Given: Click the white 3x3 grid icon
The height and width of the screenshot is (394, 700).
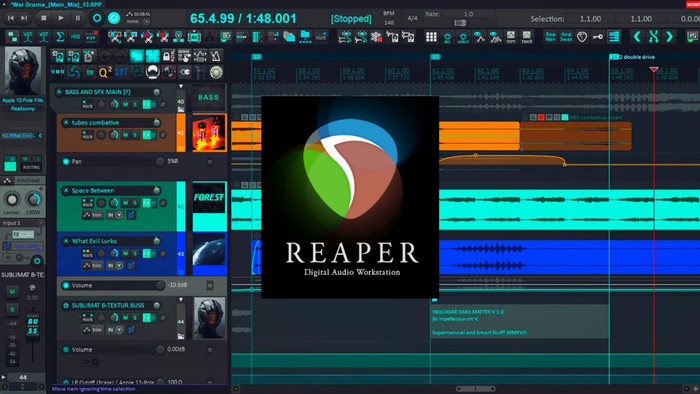Looking at the screenshot, I should click(x=431, y=37).
